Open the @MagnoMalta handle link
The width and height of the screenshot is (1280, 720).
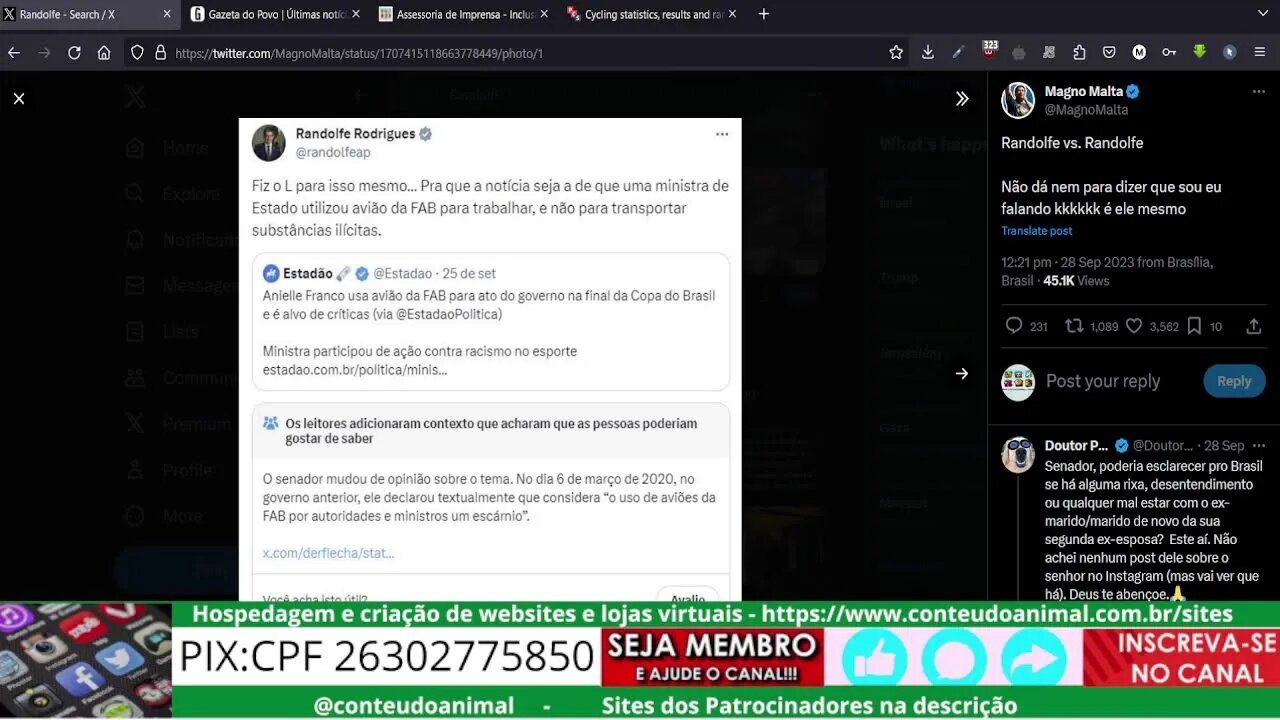1086,110
